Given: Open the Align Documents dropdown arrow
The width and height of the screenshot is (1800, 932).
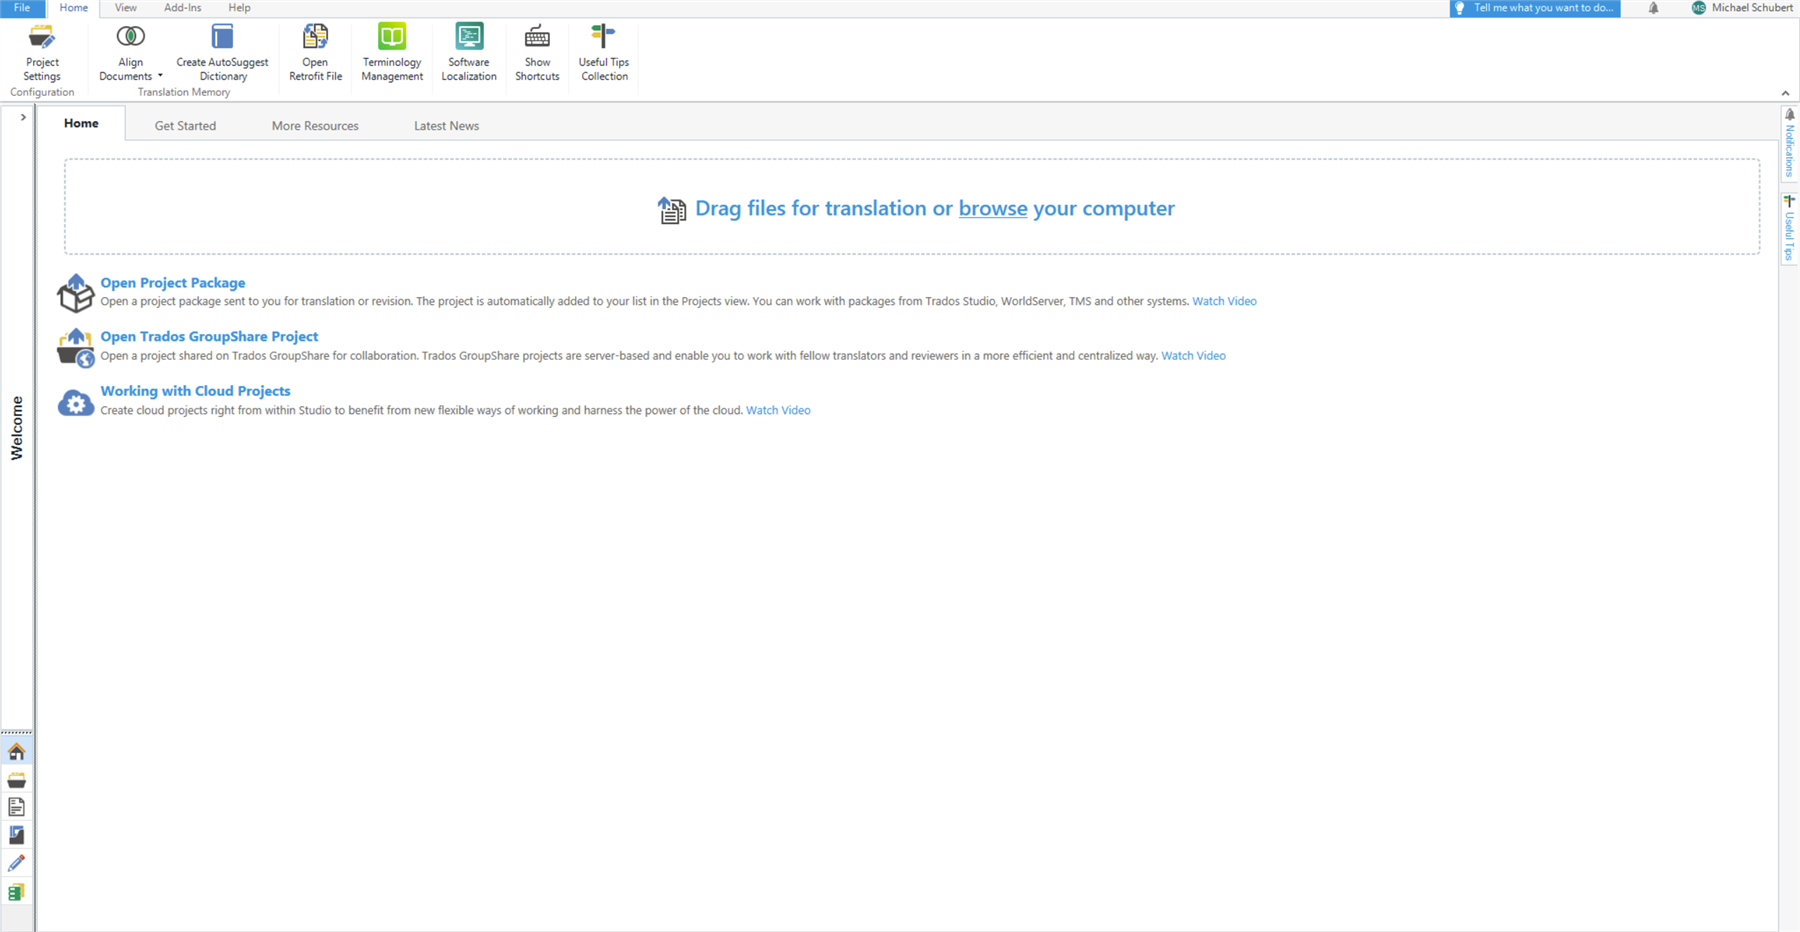Looking at the screenshot, I should pyautogui.click(x=160, y=76).
